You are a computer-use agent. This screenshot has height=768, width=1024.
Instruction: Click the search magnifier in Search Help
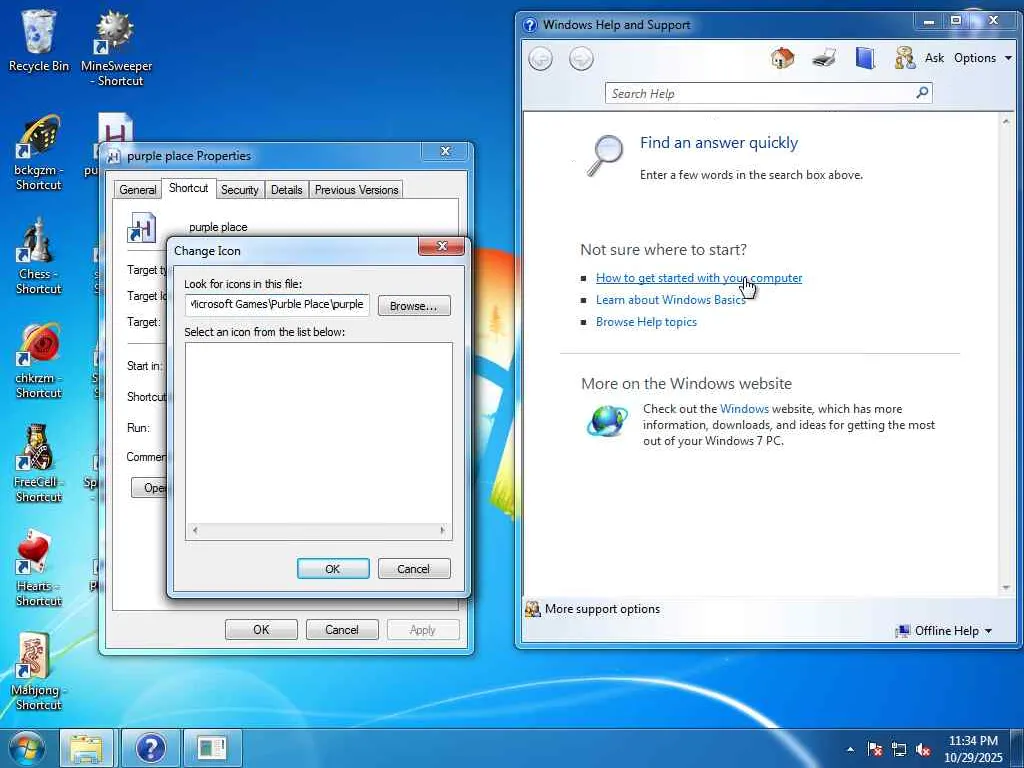click(922, 93)
